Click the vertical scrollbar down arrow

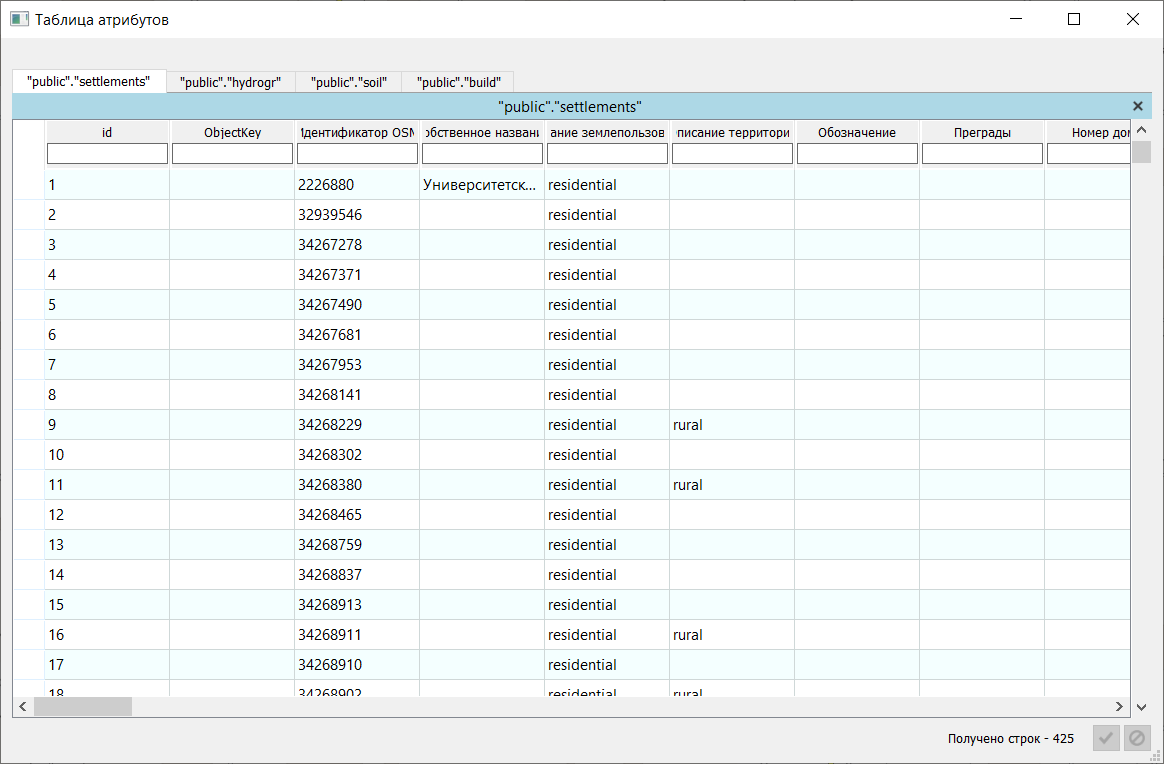point(1141,707)
